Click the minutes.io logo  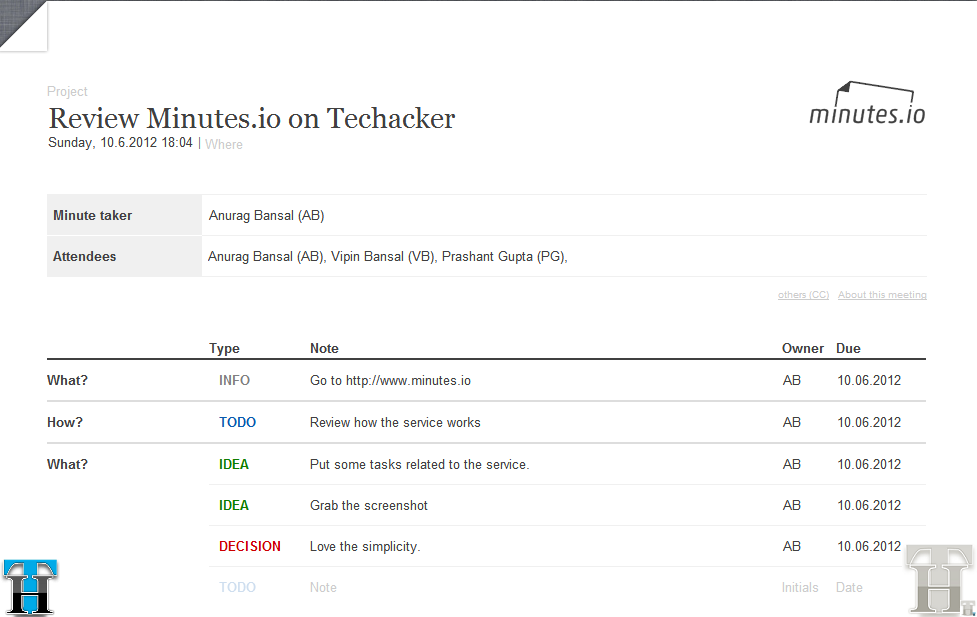tap(867, 103)
